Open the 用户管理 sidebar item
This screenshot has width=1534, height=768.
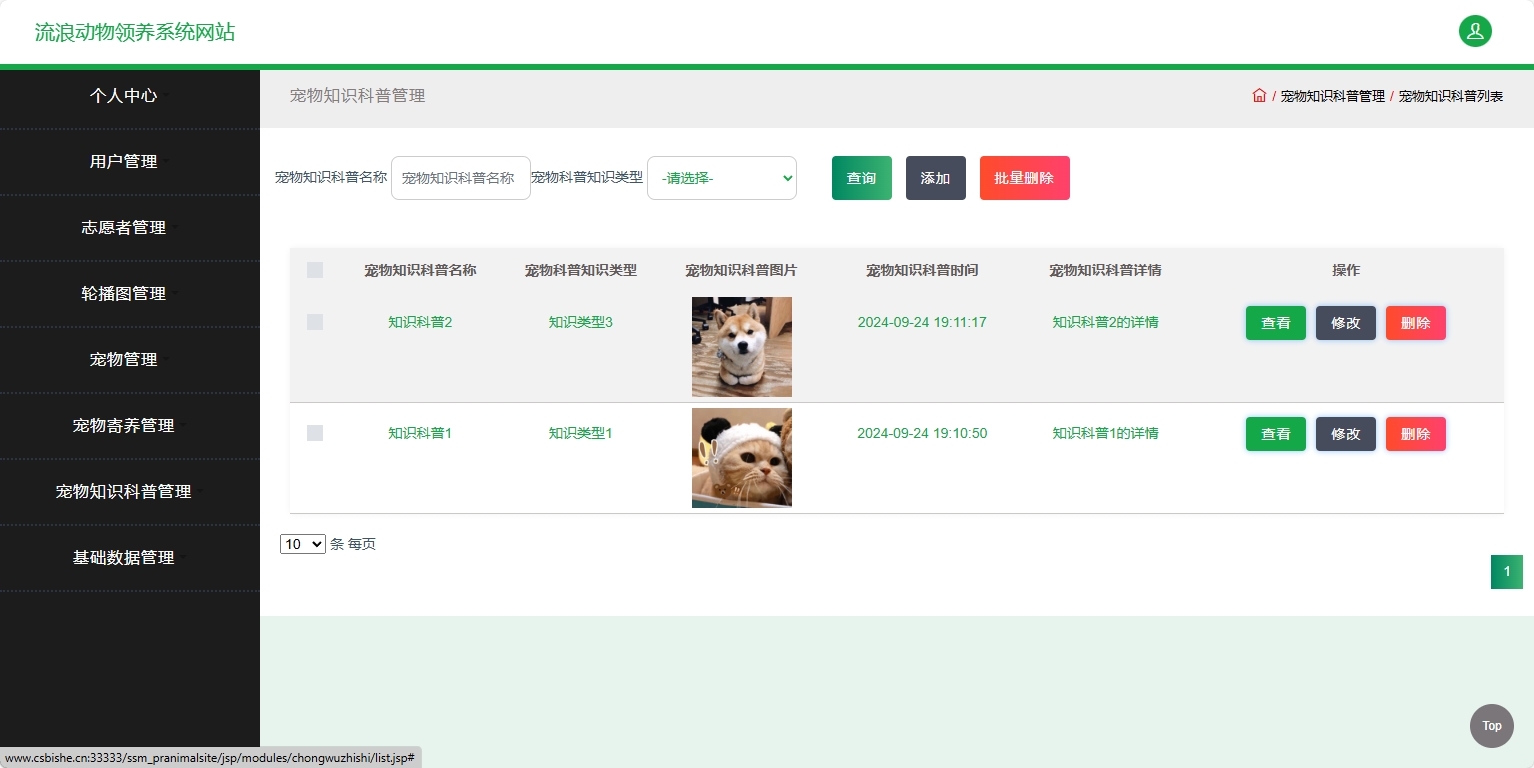click(126, 161)
